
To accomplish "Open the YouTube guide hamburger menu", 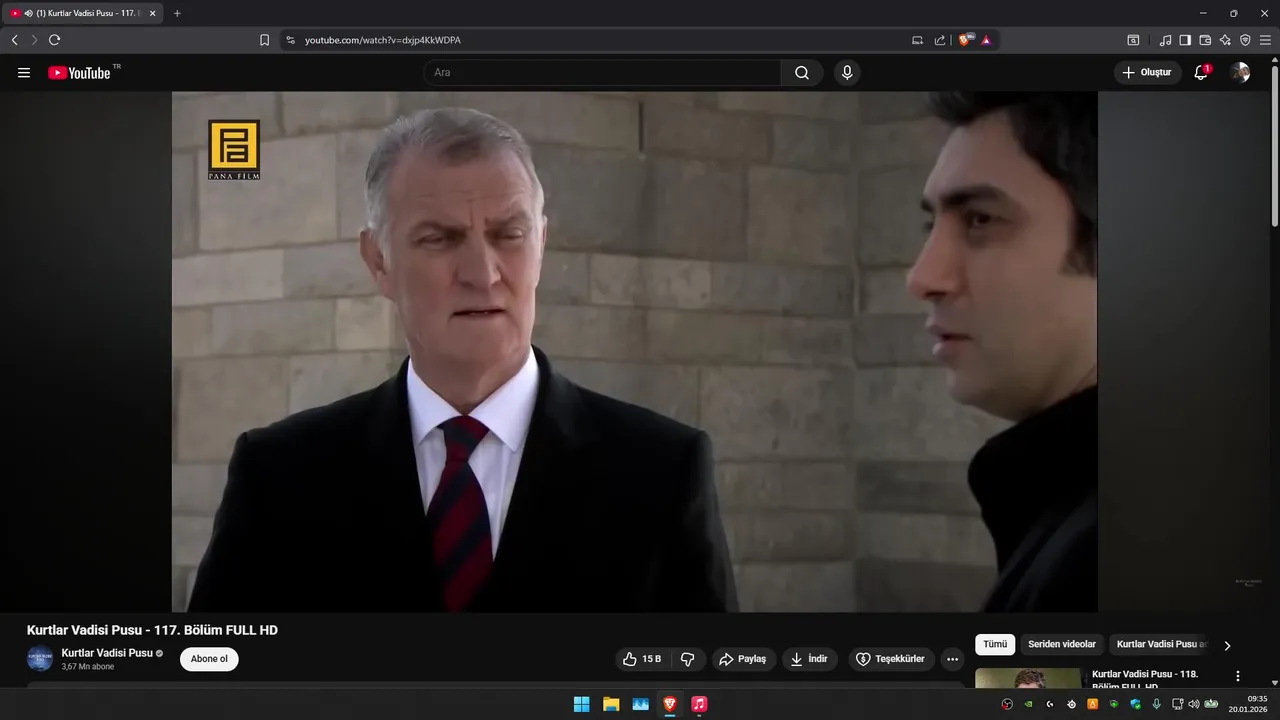I will [x=24, y=73].
